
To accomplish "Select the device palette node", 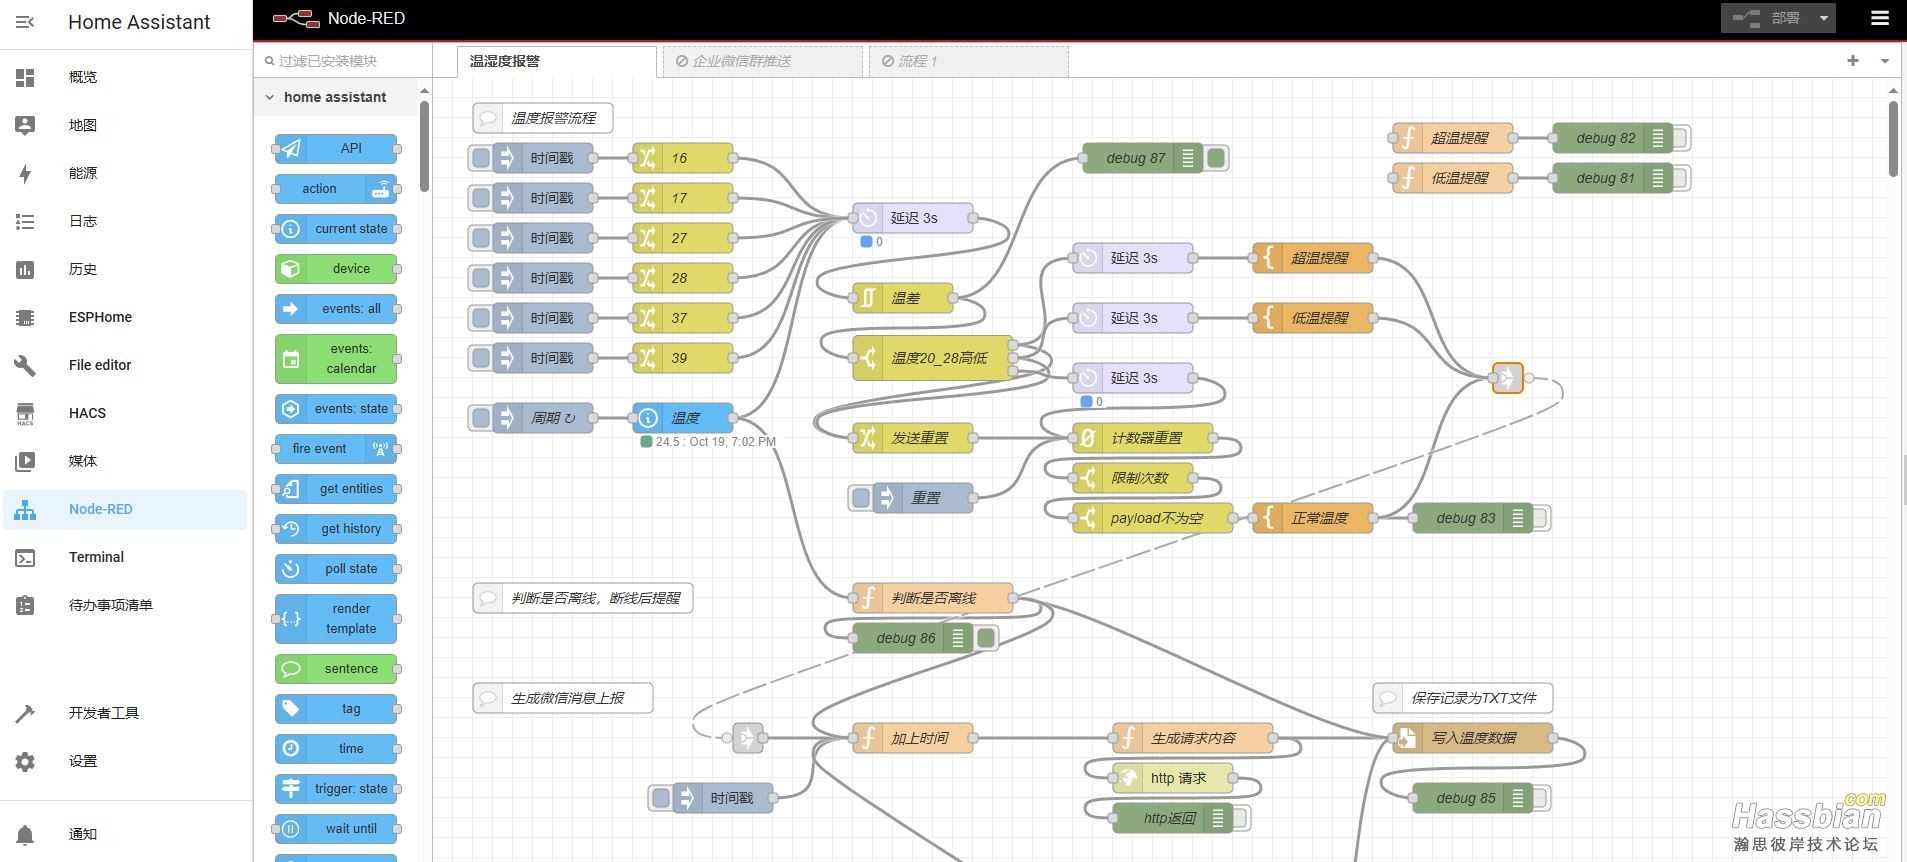I will click(336, 268).
